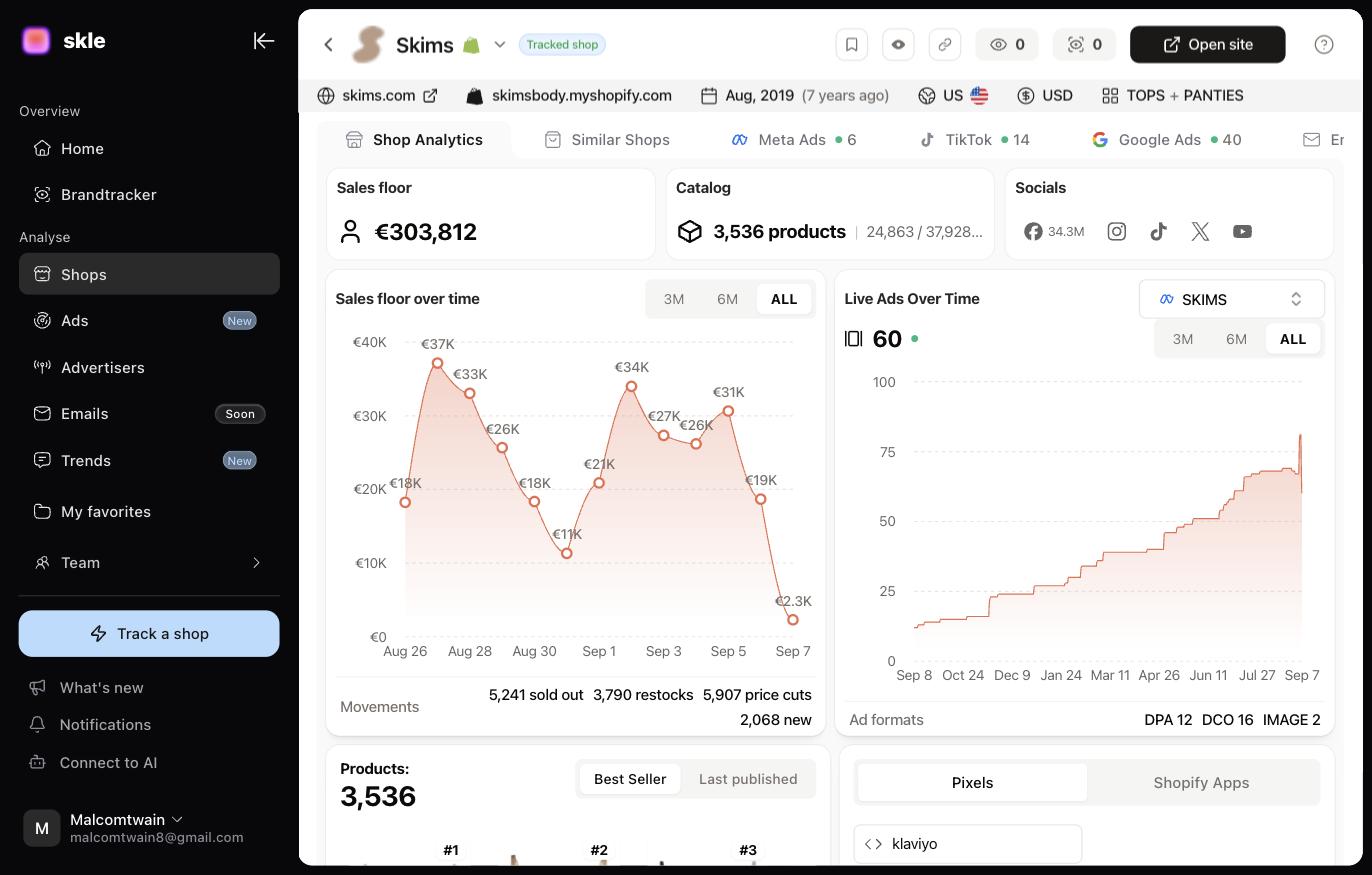
Task: Switch to Google Ads tab
Action: click(x=1167, y=140)
